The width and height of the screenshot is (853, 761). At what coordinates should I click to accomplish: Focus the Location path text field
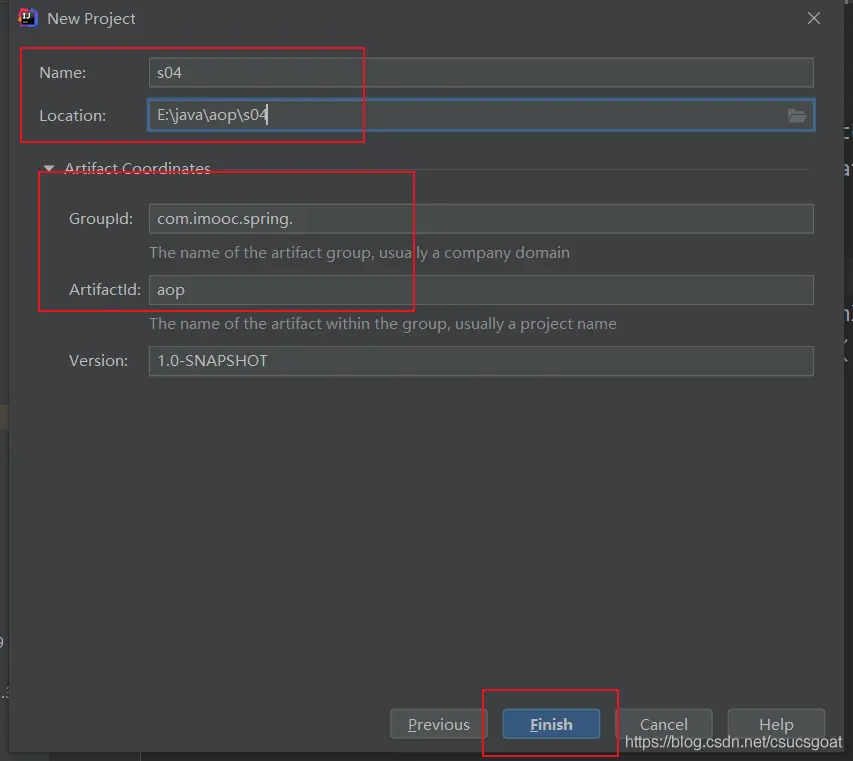tap(465, 115)
